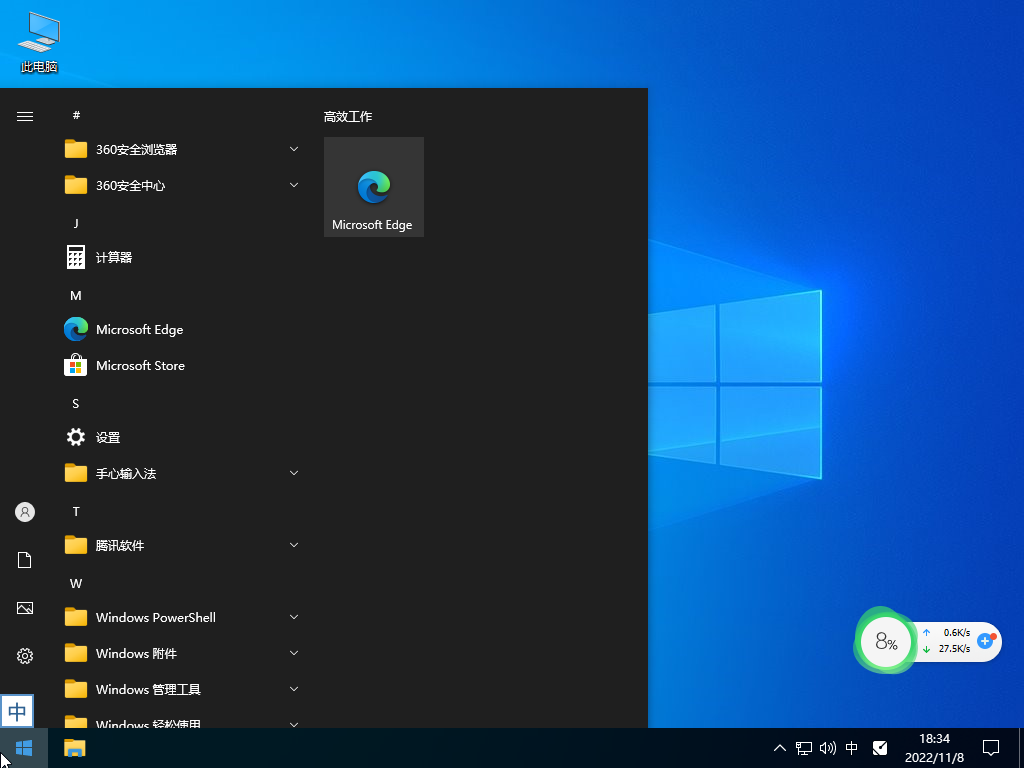Open the 手心输入法 folder
Screen dimensions: 1024x768
pyautogui.click(x=182, y=473)
